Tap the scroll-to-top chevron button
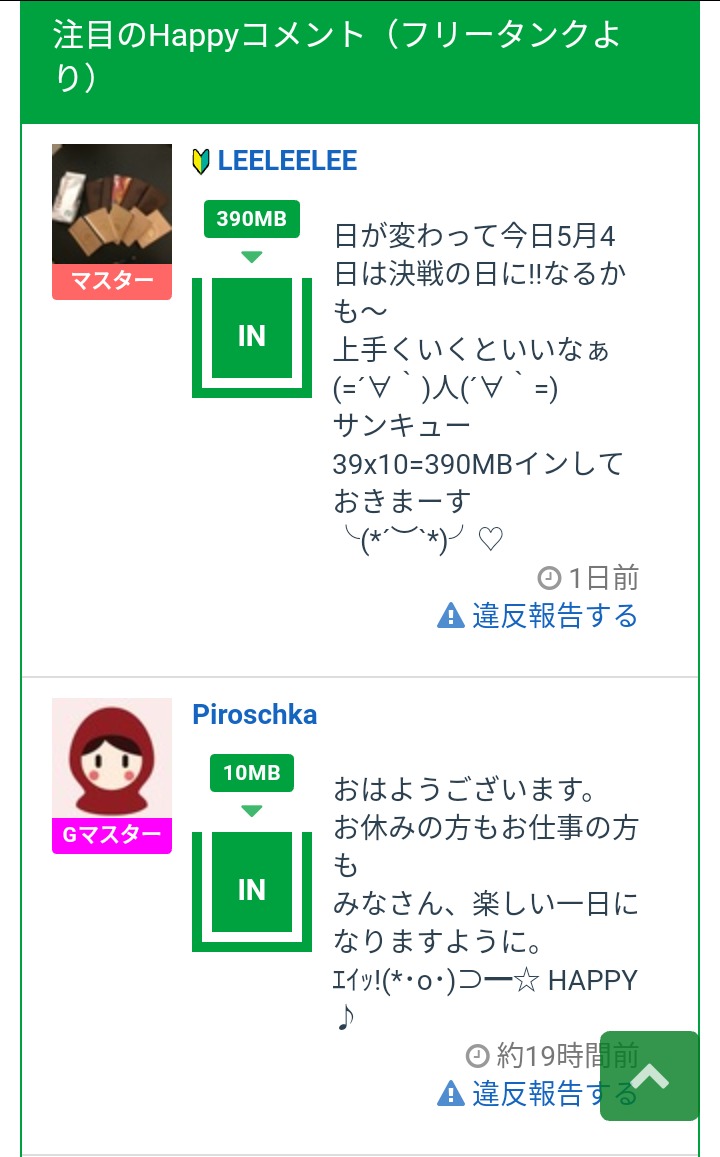Screen dimensions: 720x1157 pyautogui.click(x=649, y=1076)
